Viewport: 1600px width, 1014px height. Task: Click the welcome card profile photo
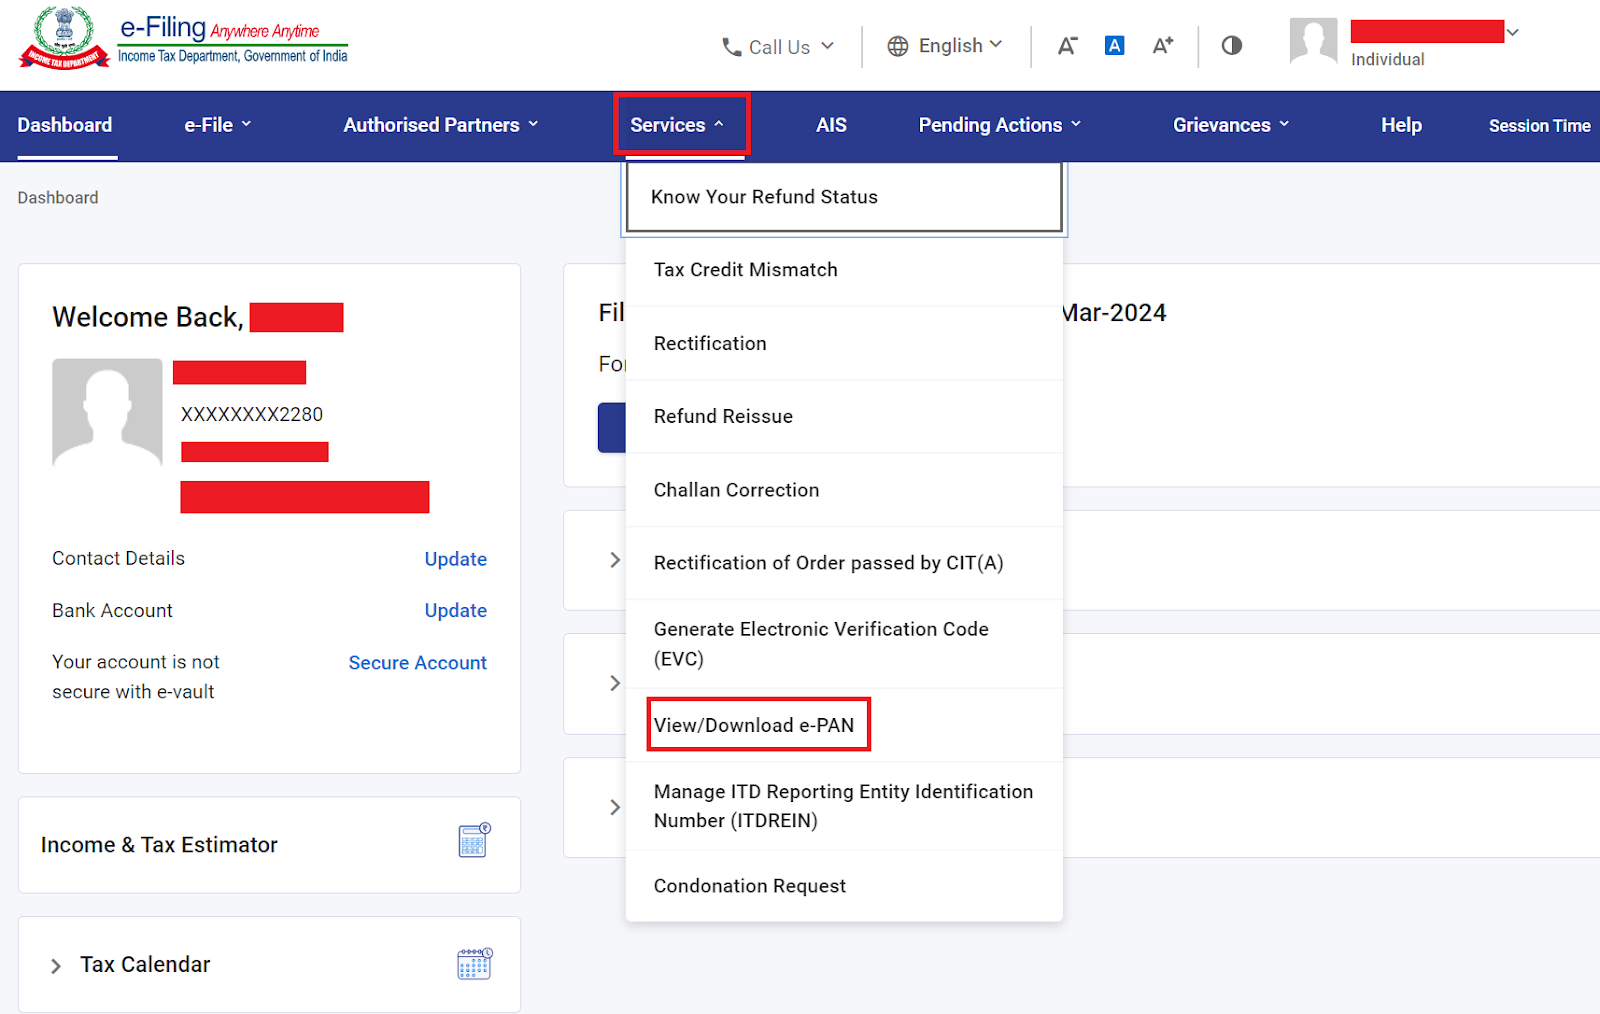pos(107,411)
